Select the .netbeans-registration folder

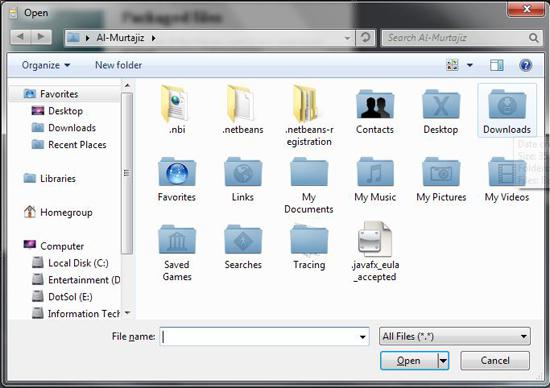click(309, 116)
